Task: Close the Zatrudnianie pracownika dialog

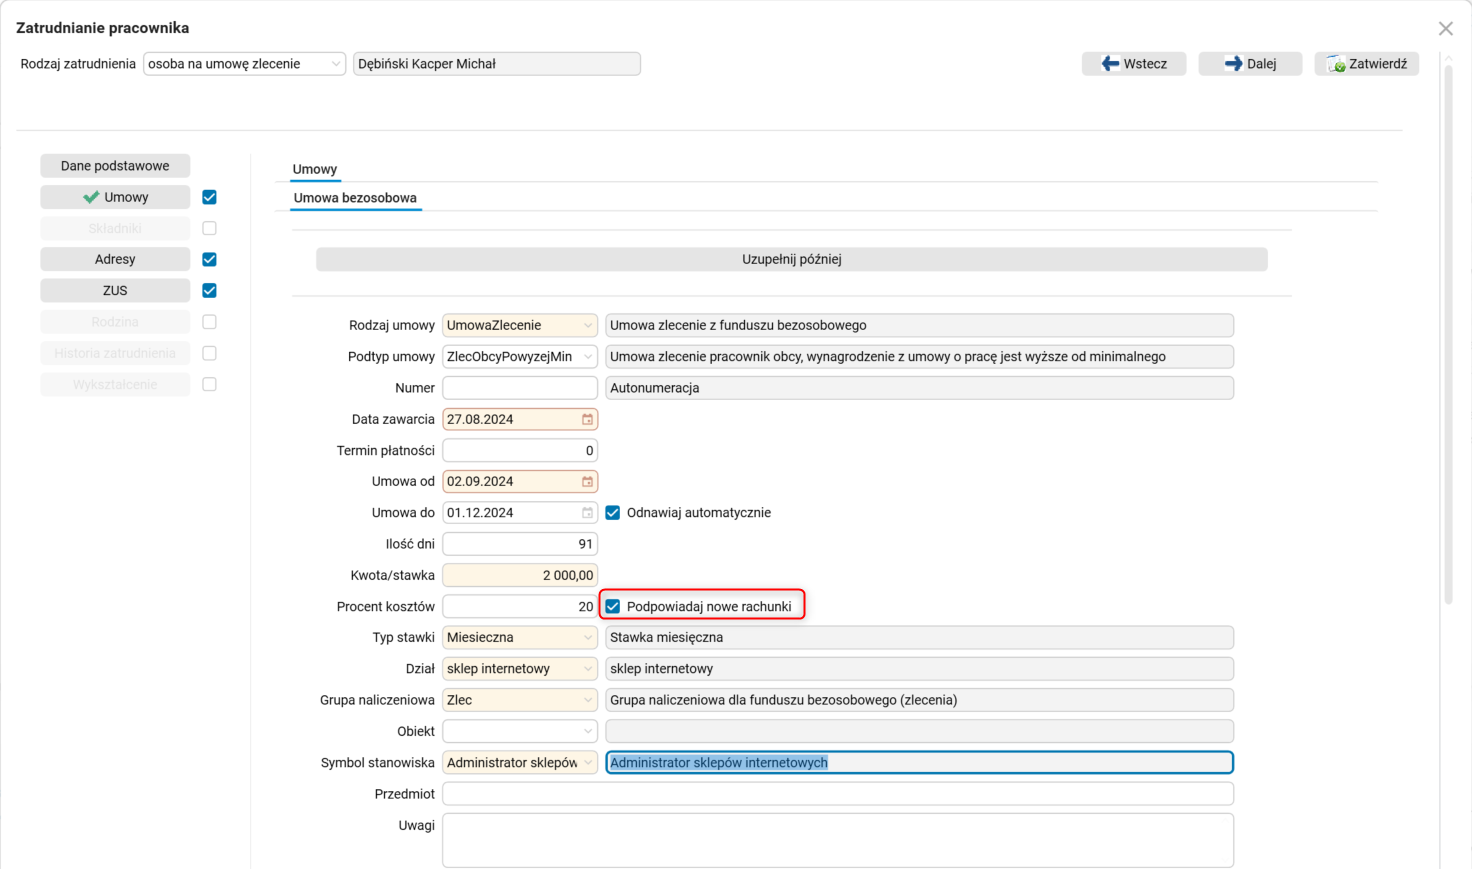Action: (x=1445, y=29)
